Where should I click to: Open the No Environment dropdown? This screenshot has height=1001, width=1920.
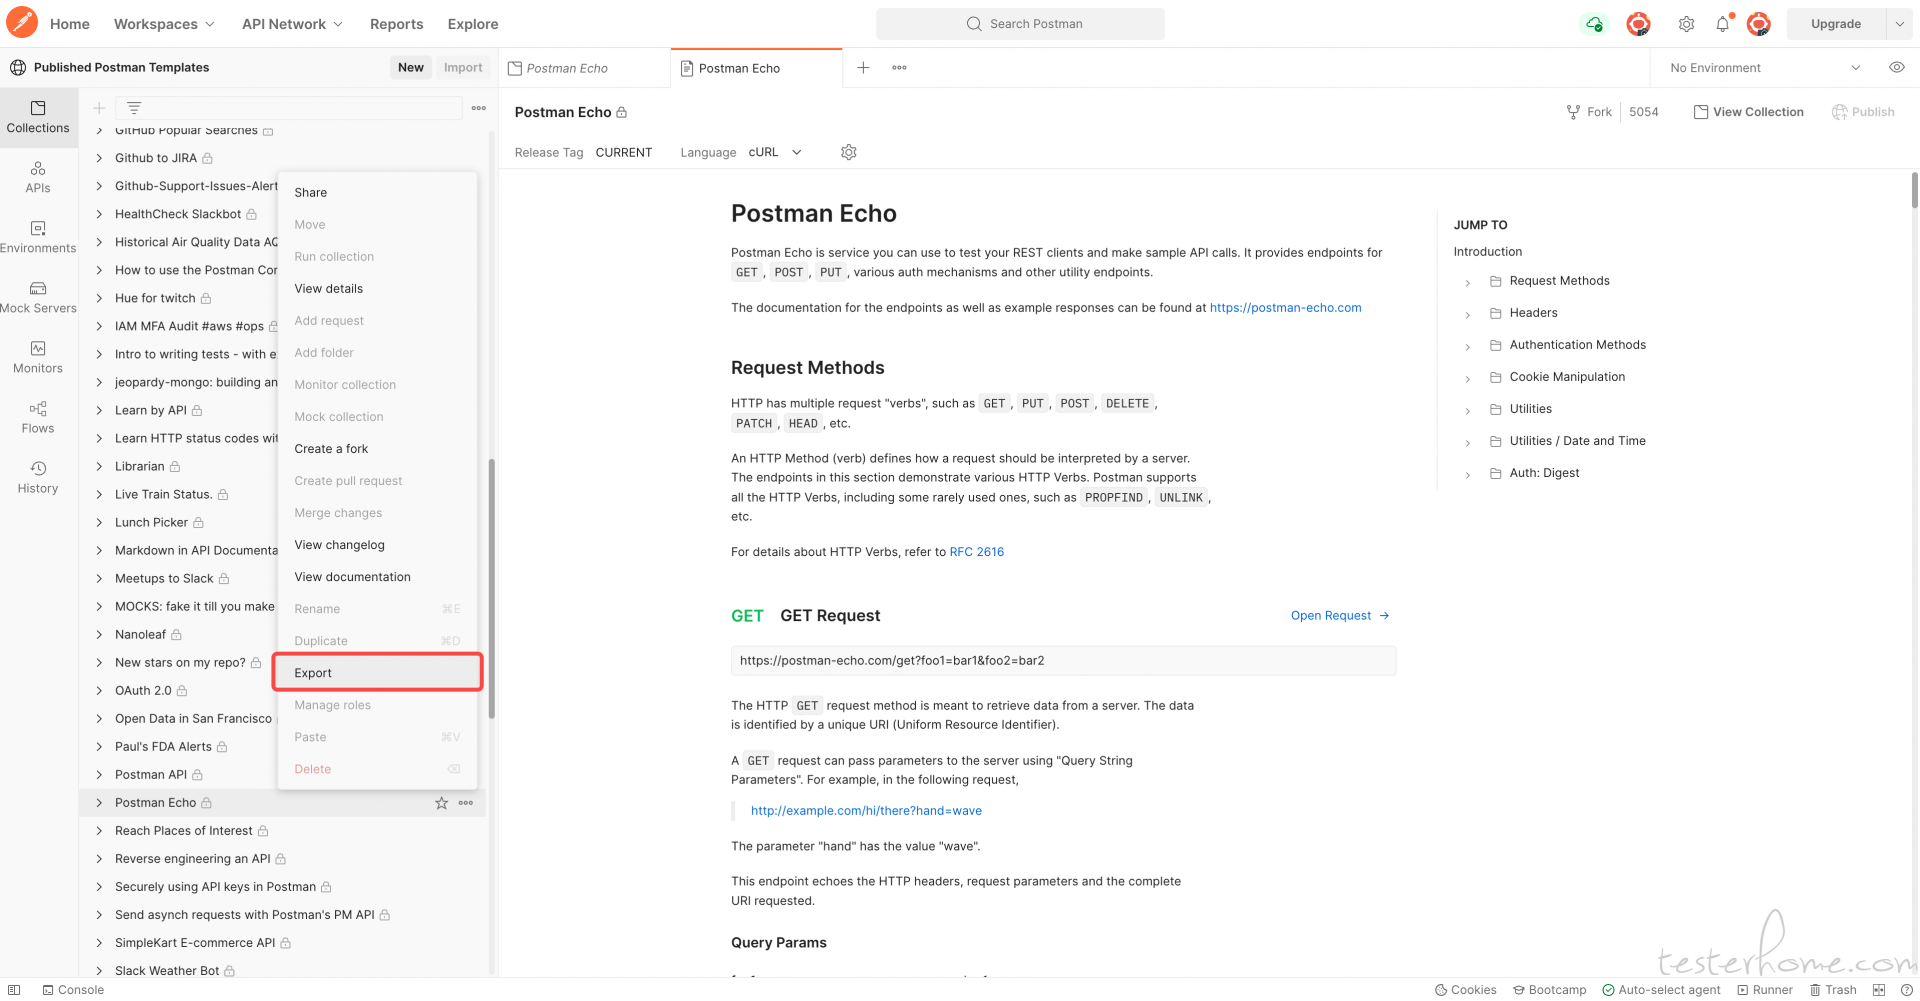(1765, 68)
